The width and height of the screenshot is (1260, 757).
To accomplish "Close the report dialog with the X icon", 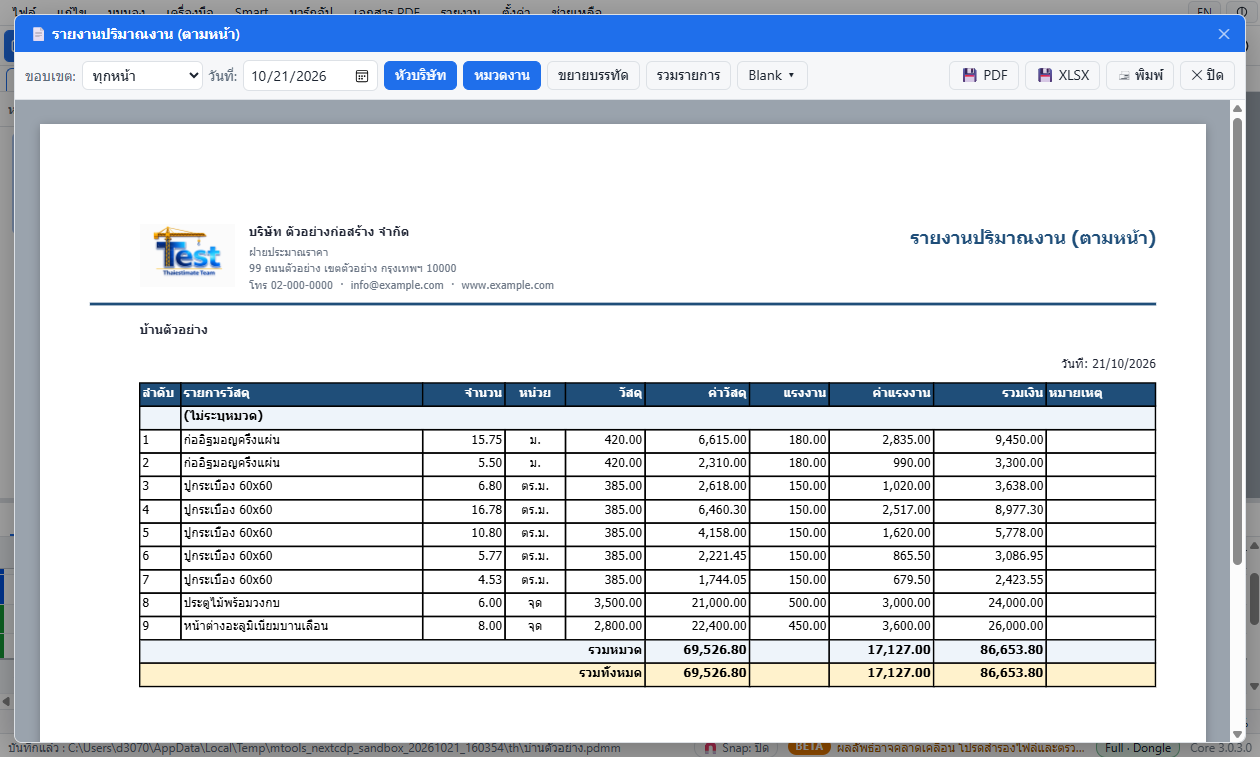I will (1224, 34).
